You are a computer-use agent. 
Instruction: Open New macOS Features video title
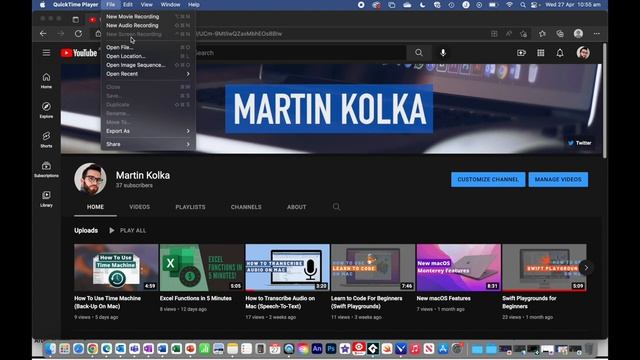(443, 298)
